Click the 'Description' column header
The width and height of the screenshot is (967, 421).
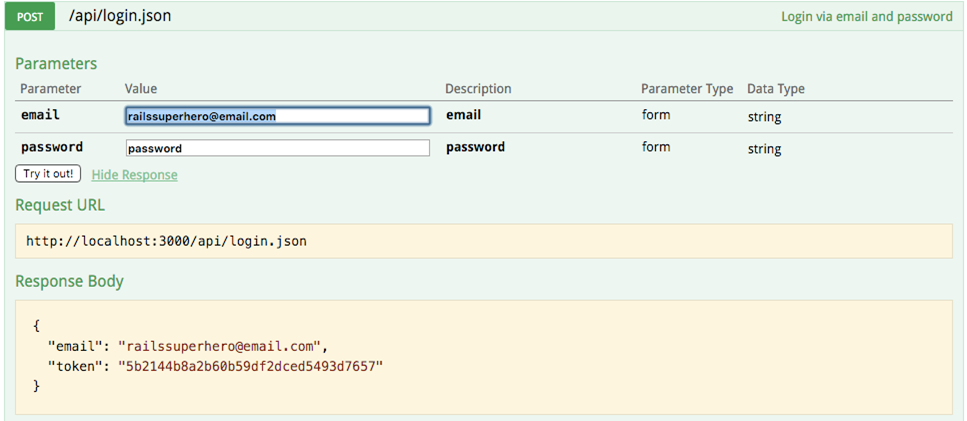point(478,89)
